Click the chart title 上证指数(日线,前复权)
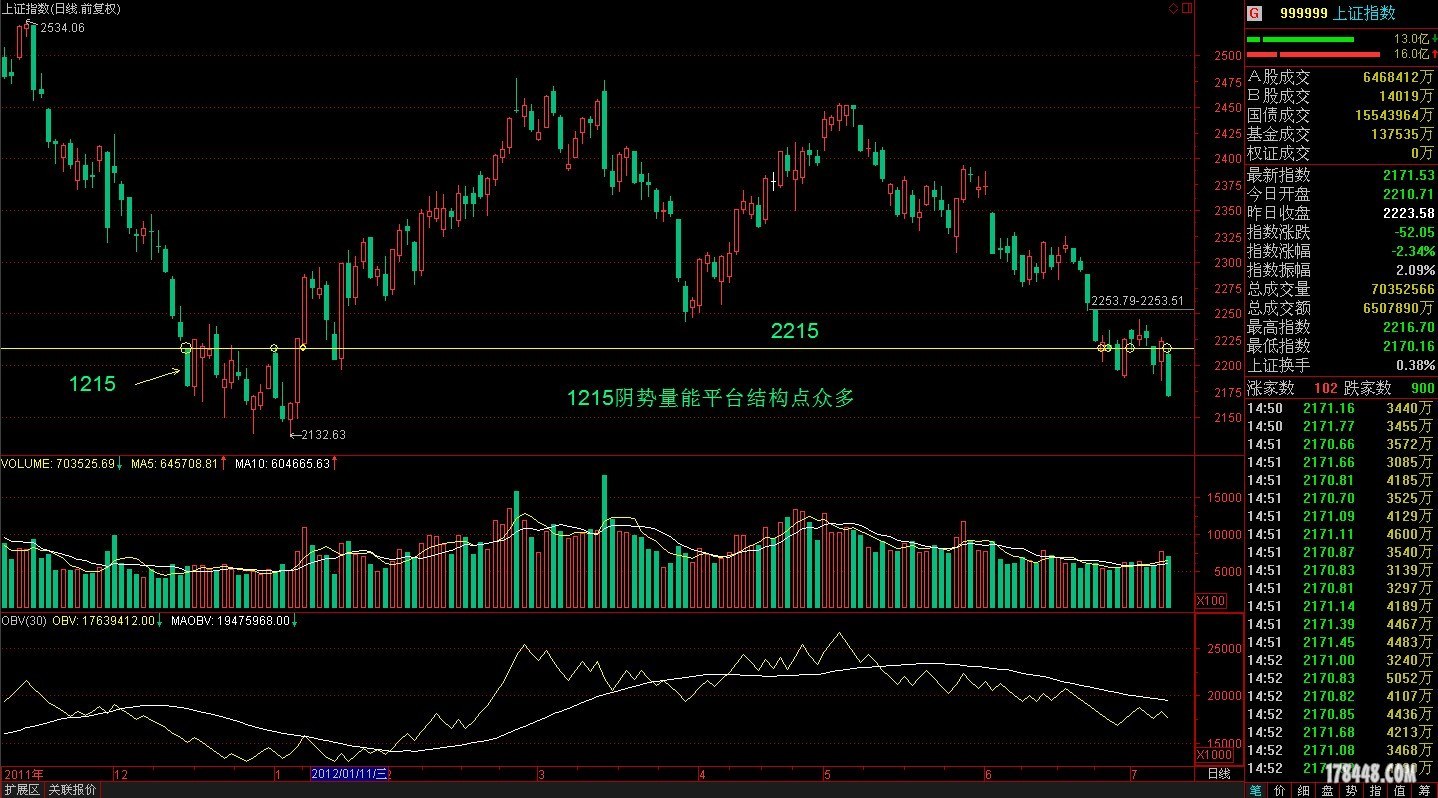This screenshot has height=798, width=1438. pos(61,8)
